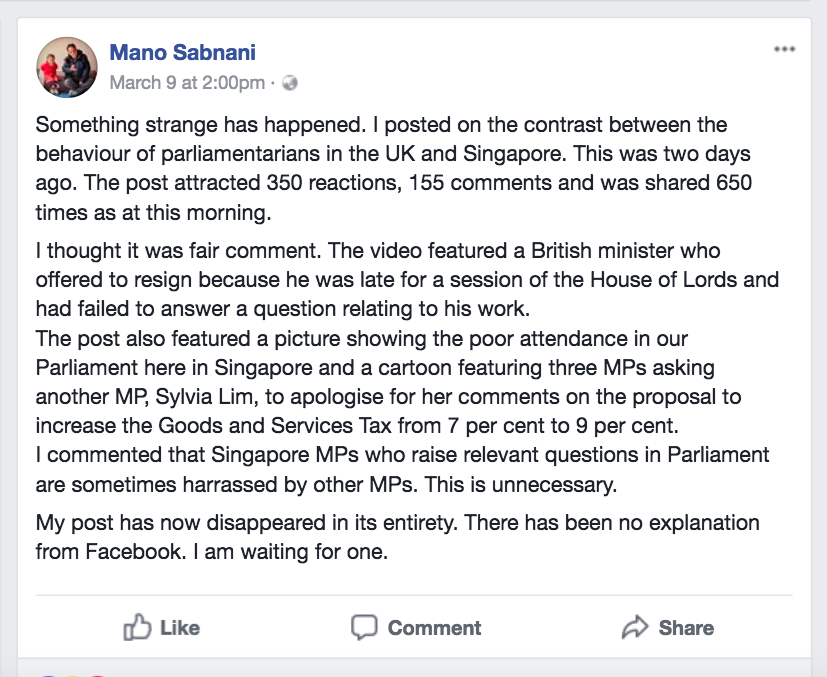Click the speech bubble Comment icon

click(x=364, y=627)
